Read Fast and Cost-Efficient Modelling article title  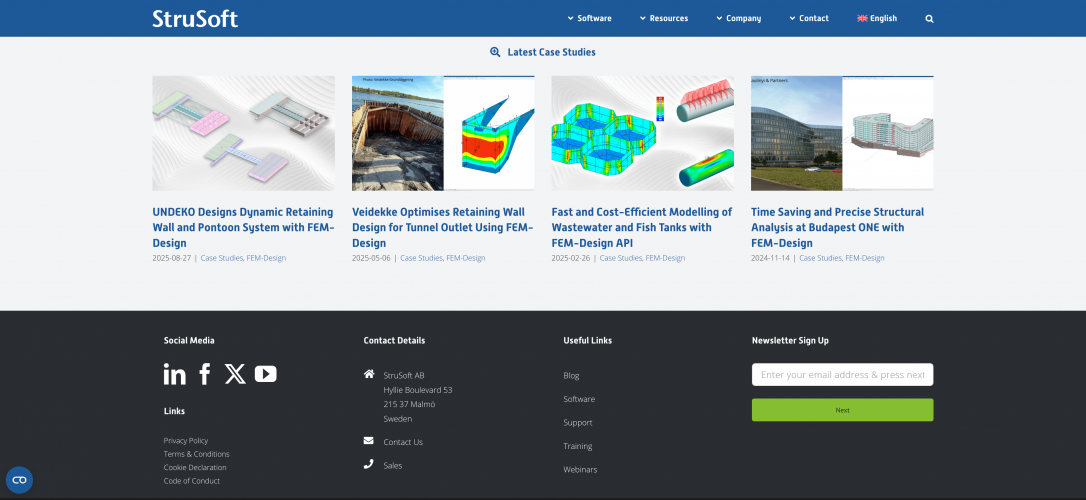click(x=641, y=227)
